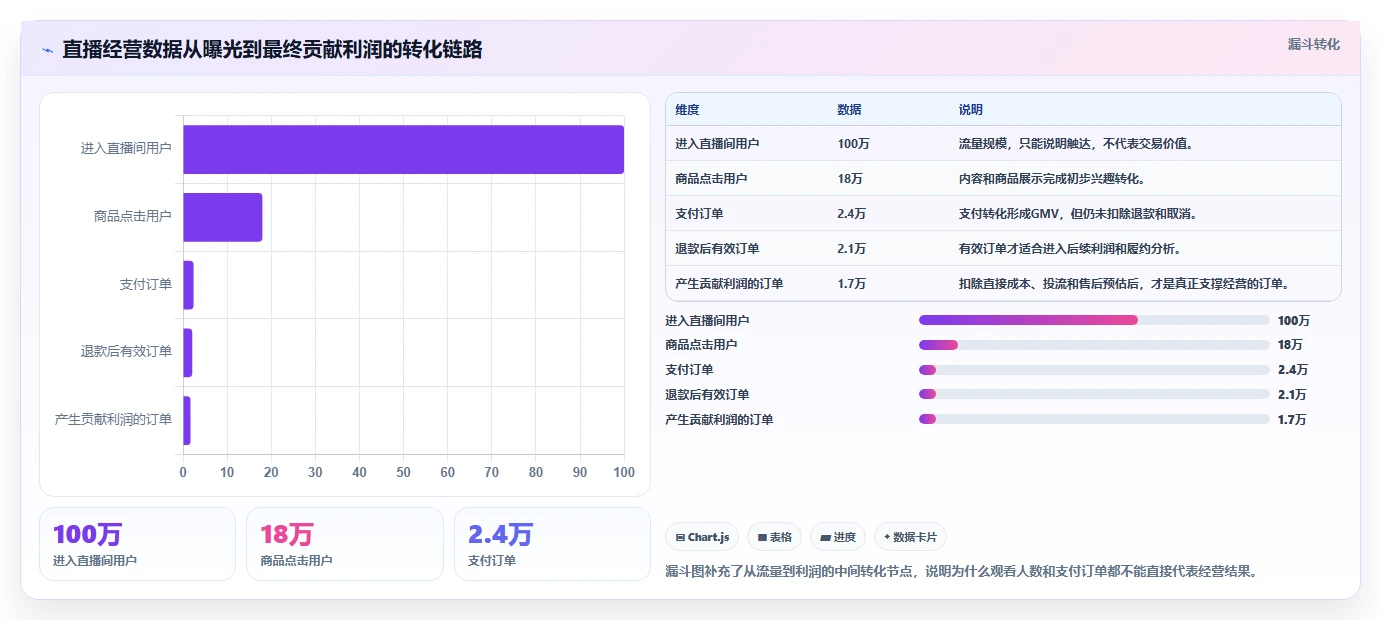1381x620 pixels.
Task: Click the chart y-axis label 商品点击用户
Action: coord(133,216)
